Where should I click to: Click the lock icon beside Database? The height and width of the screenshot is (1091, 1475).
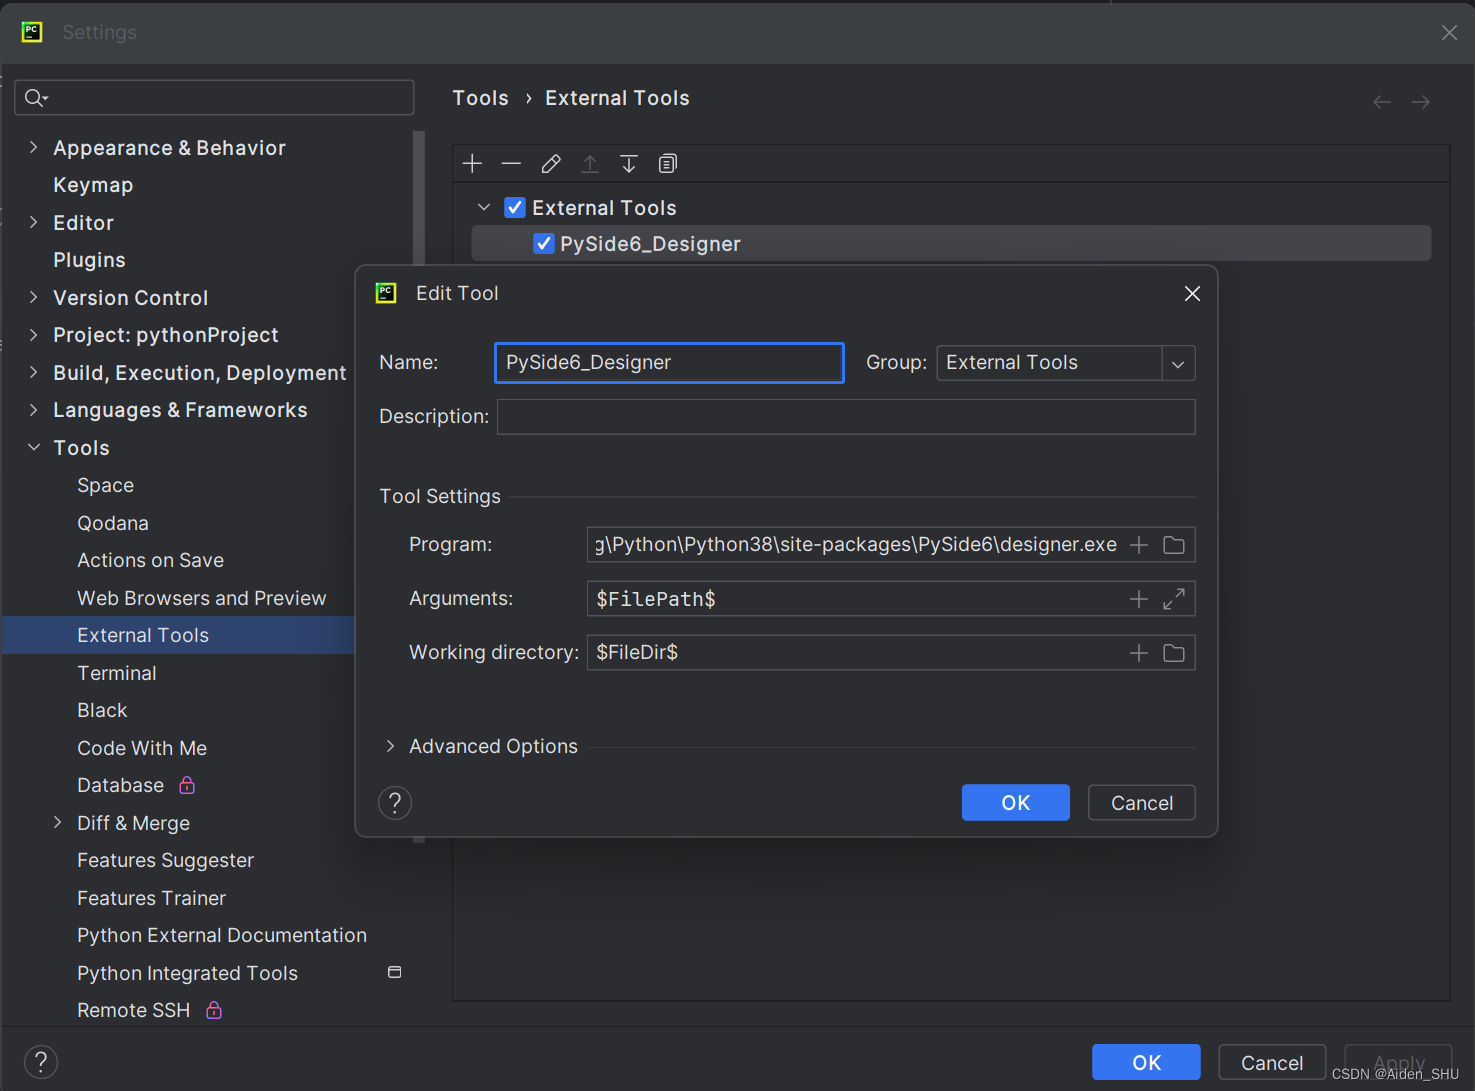click(187, 785)
